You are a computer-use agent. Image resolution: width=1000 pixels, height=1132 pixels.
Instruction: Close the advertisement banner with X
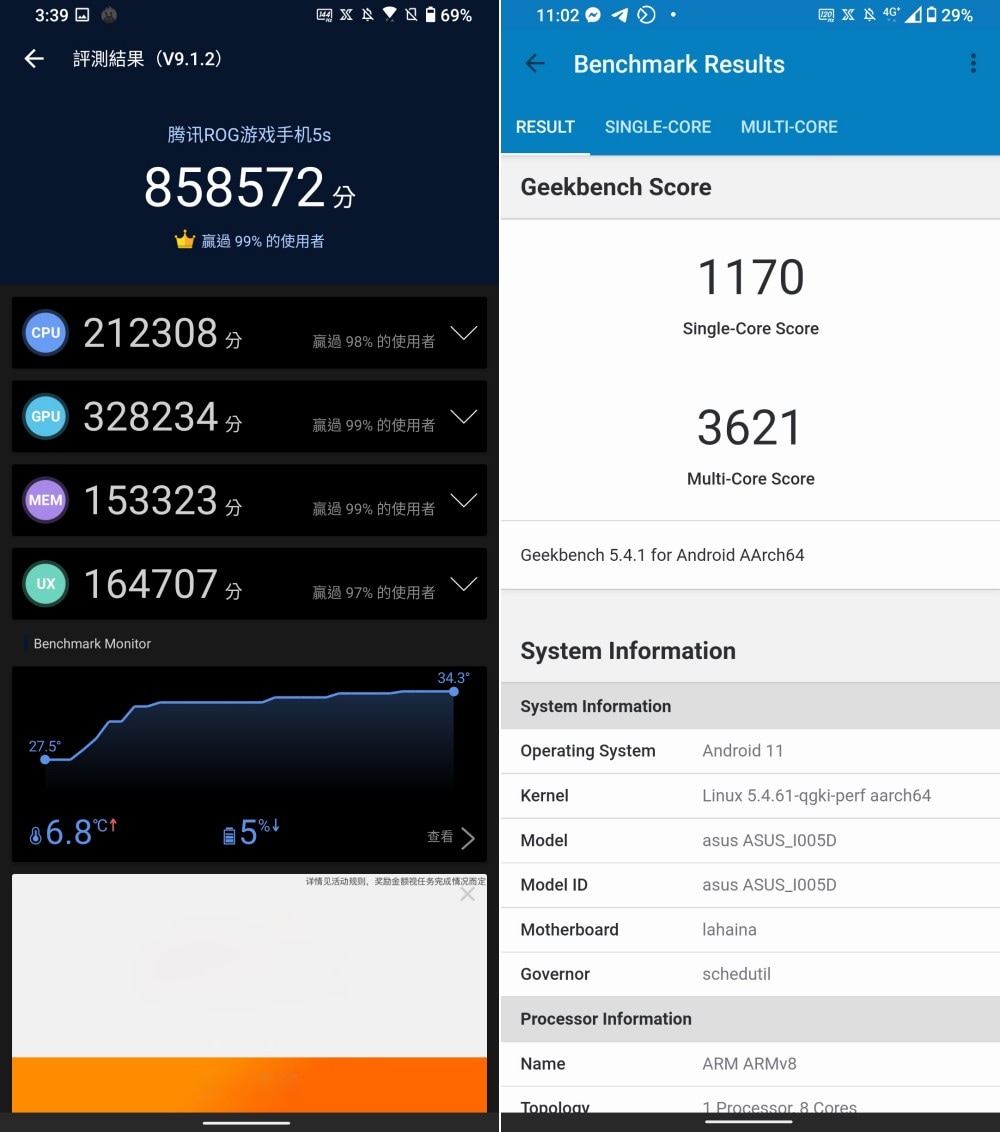pyautogui.click(x=468, y=894)
